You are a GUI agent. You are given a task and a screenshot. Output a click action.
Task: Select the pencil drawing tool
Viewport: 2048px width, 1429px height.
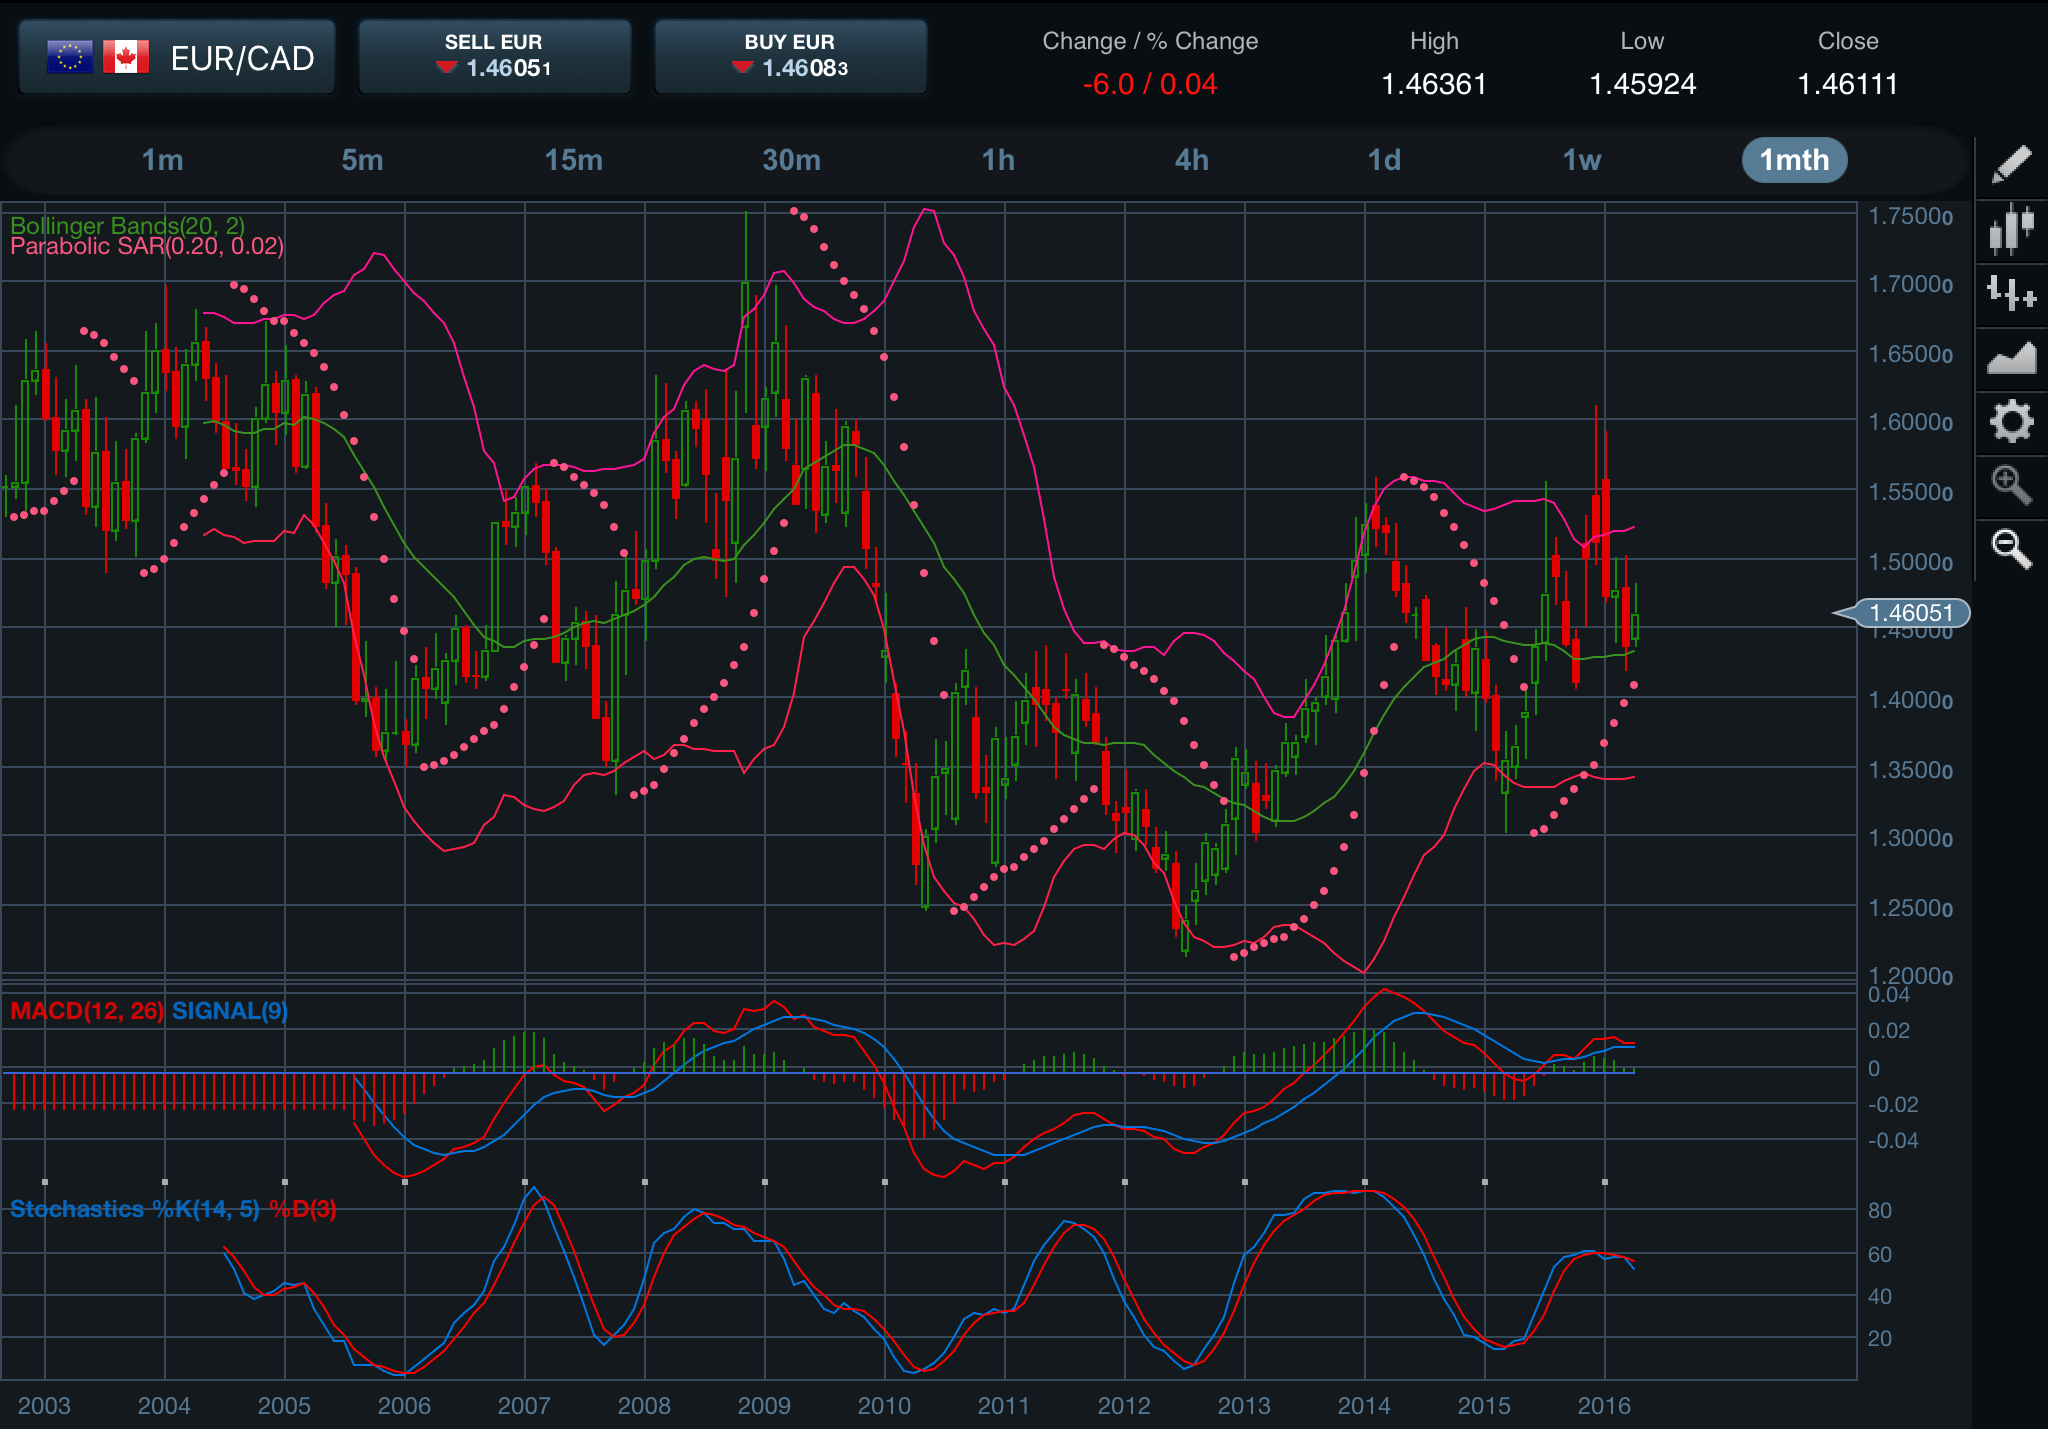(2011, 165)
